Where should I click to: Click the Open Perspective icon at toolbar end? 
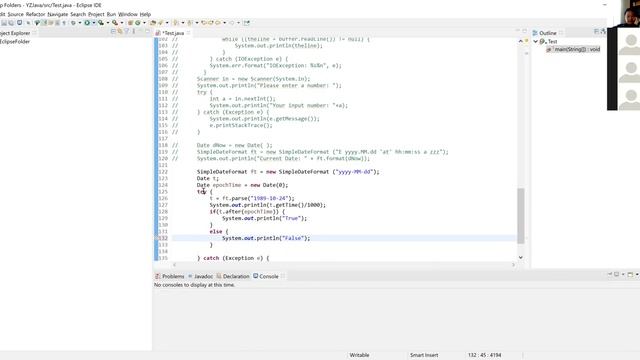coord(247,23)
